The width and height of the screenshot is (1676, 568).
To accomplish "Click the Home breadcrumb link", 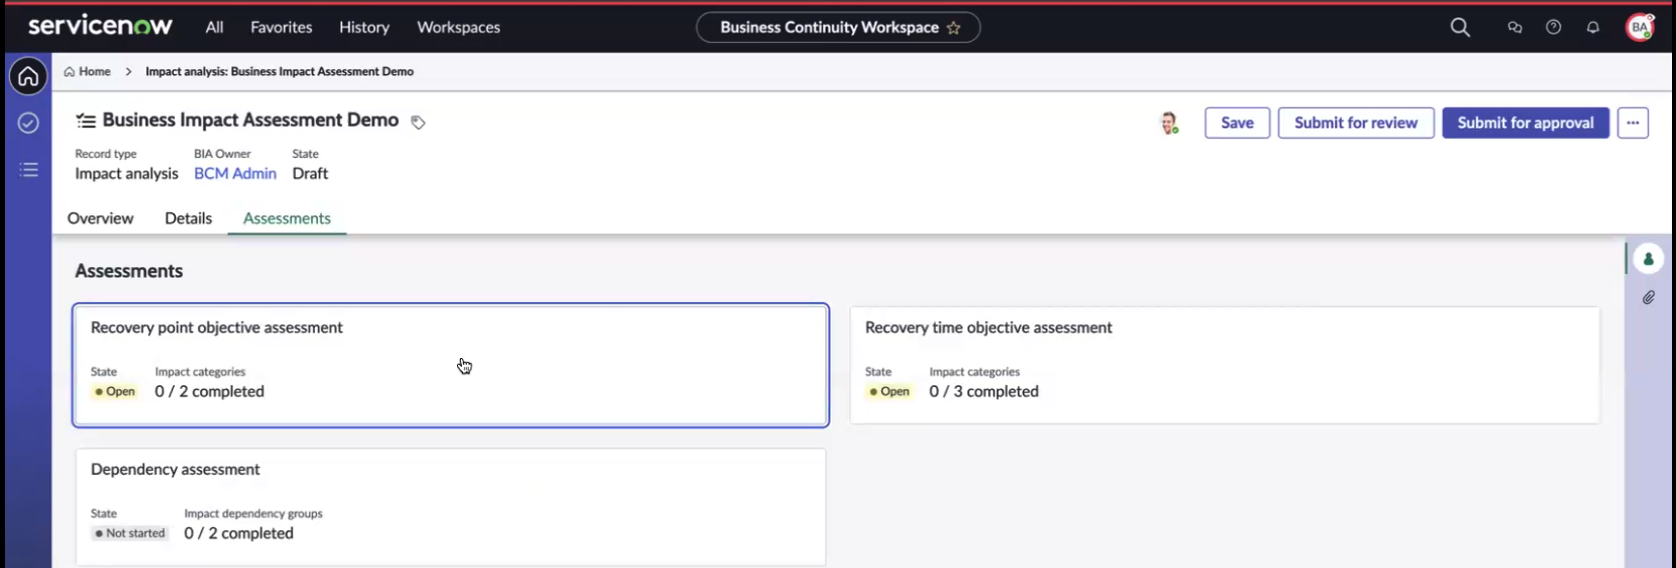I will 95,71.
